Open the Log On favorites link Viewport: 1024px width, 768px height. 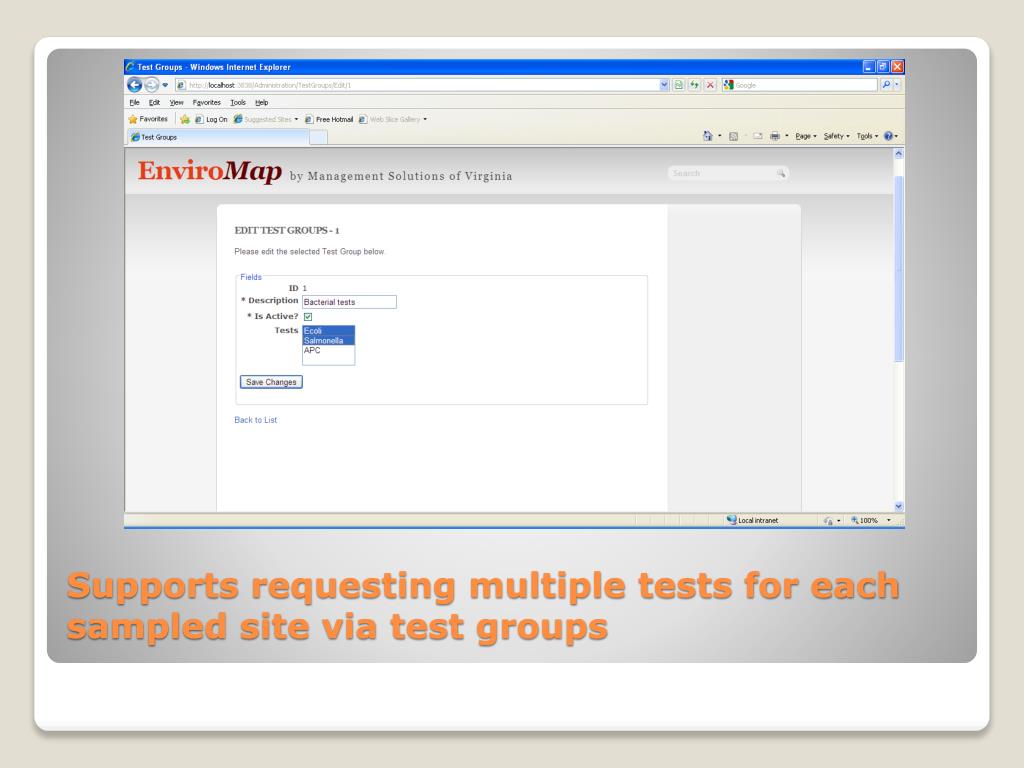[211, 120]
